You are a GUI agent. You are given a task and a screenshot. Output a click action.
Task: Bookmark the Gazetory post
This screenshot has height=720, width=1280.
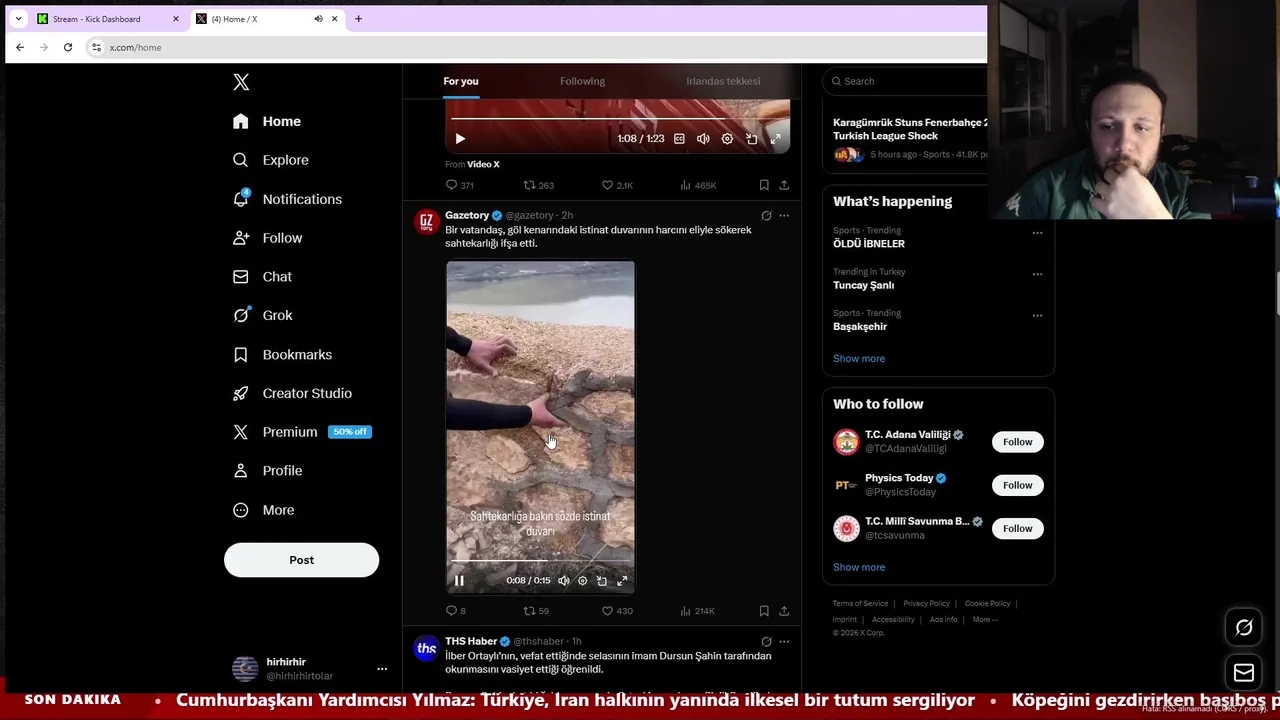tap(764, 611)
